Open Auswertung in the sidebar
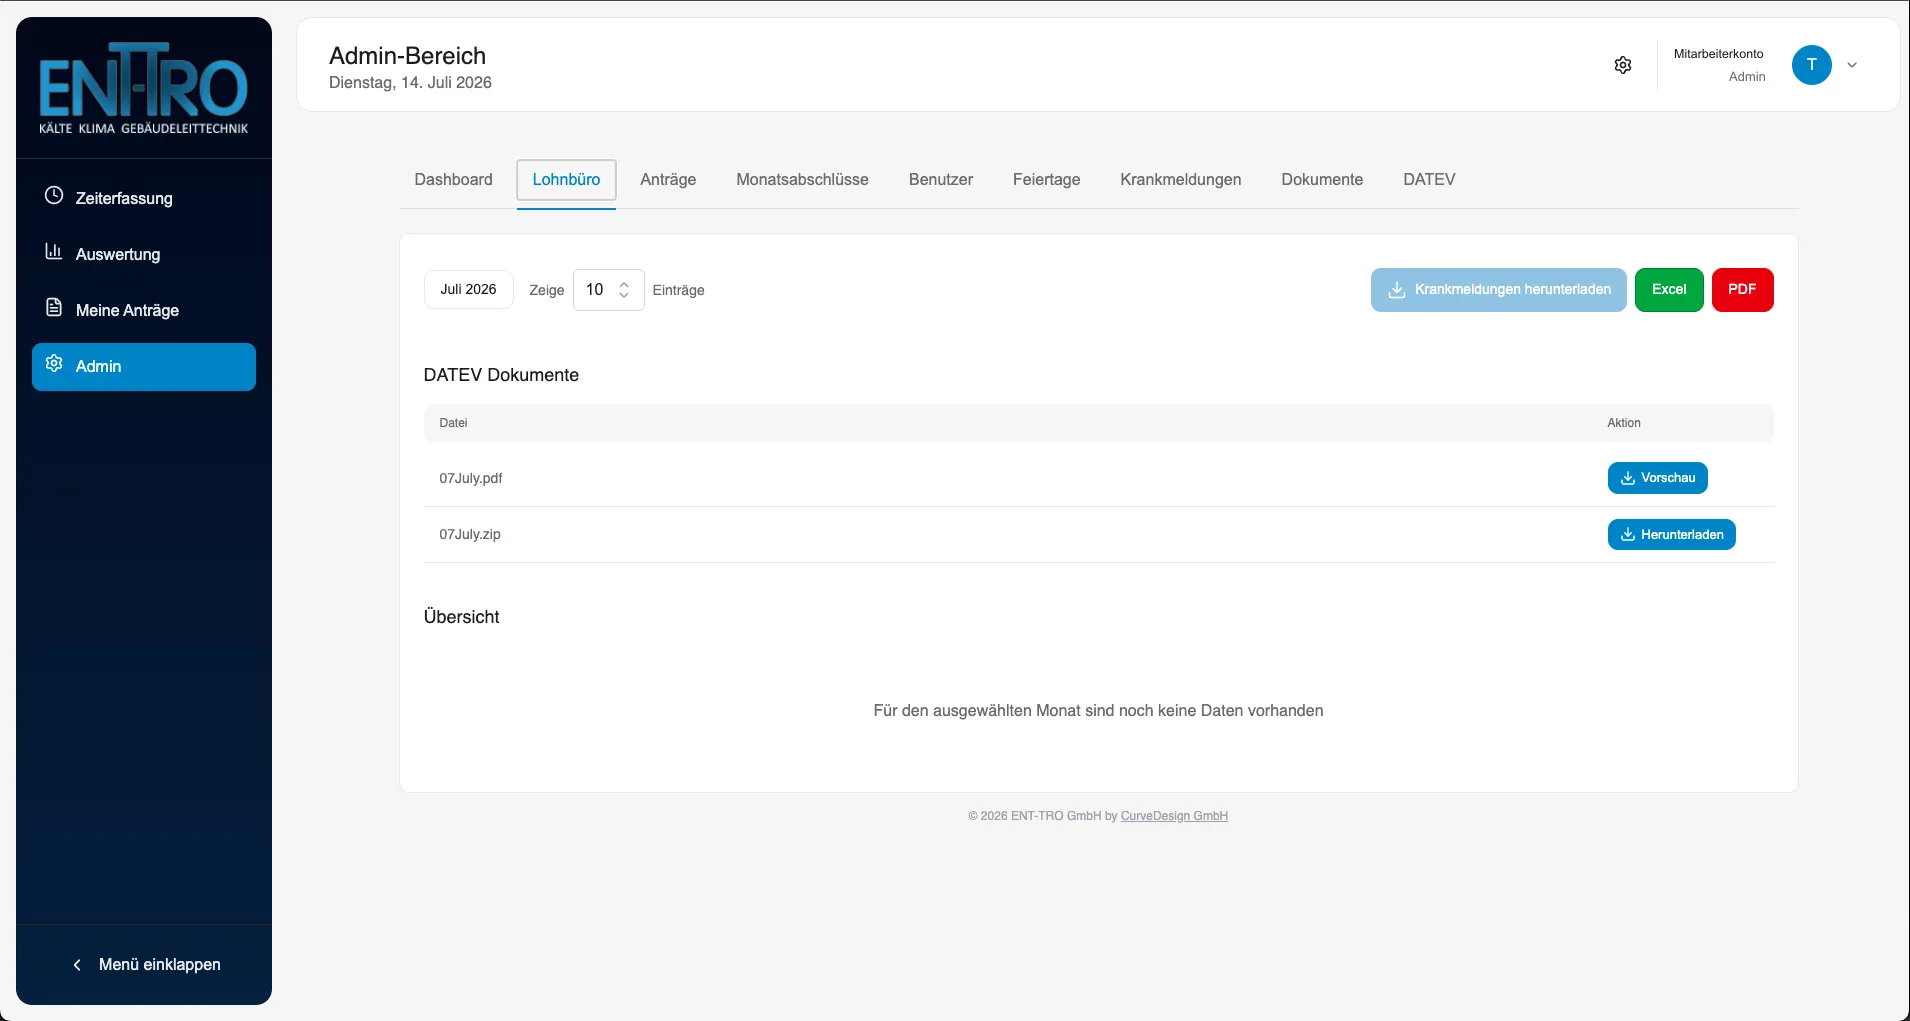 click(144, 254)
